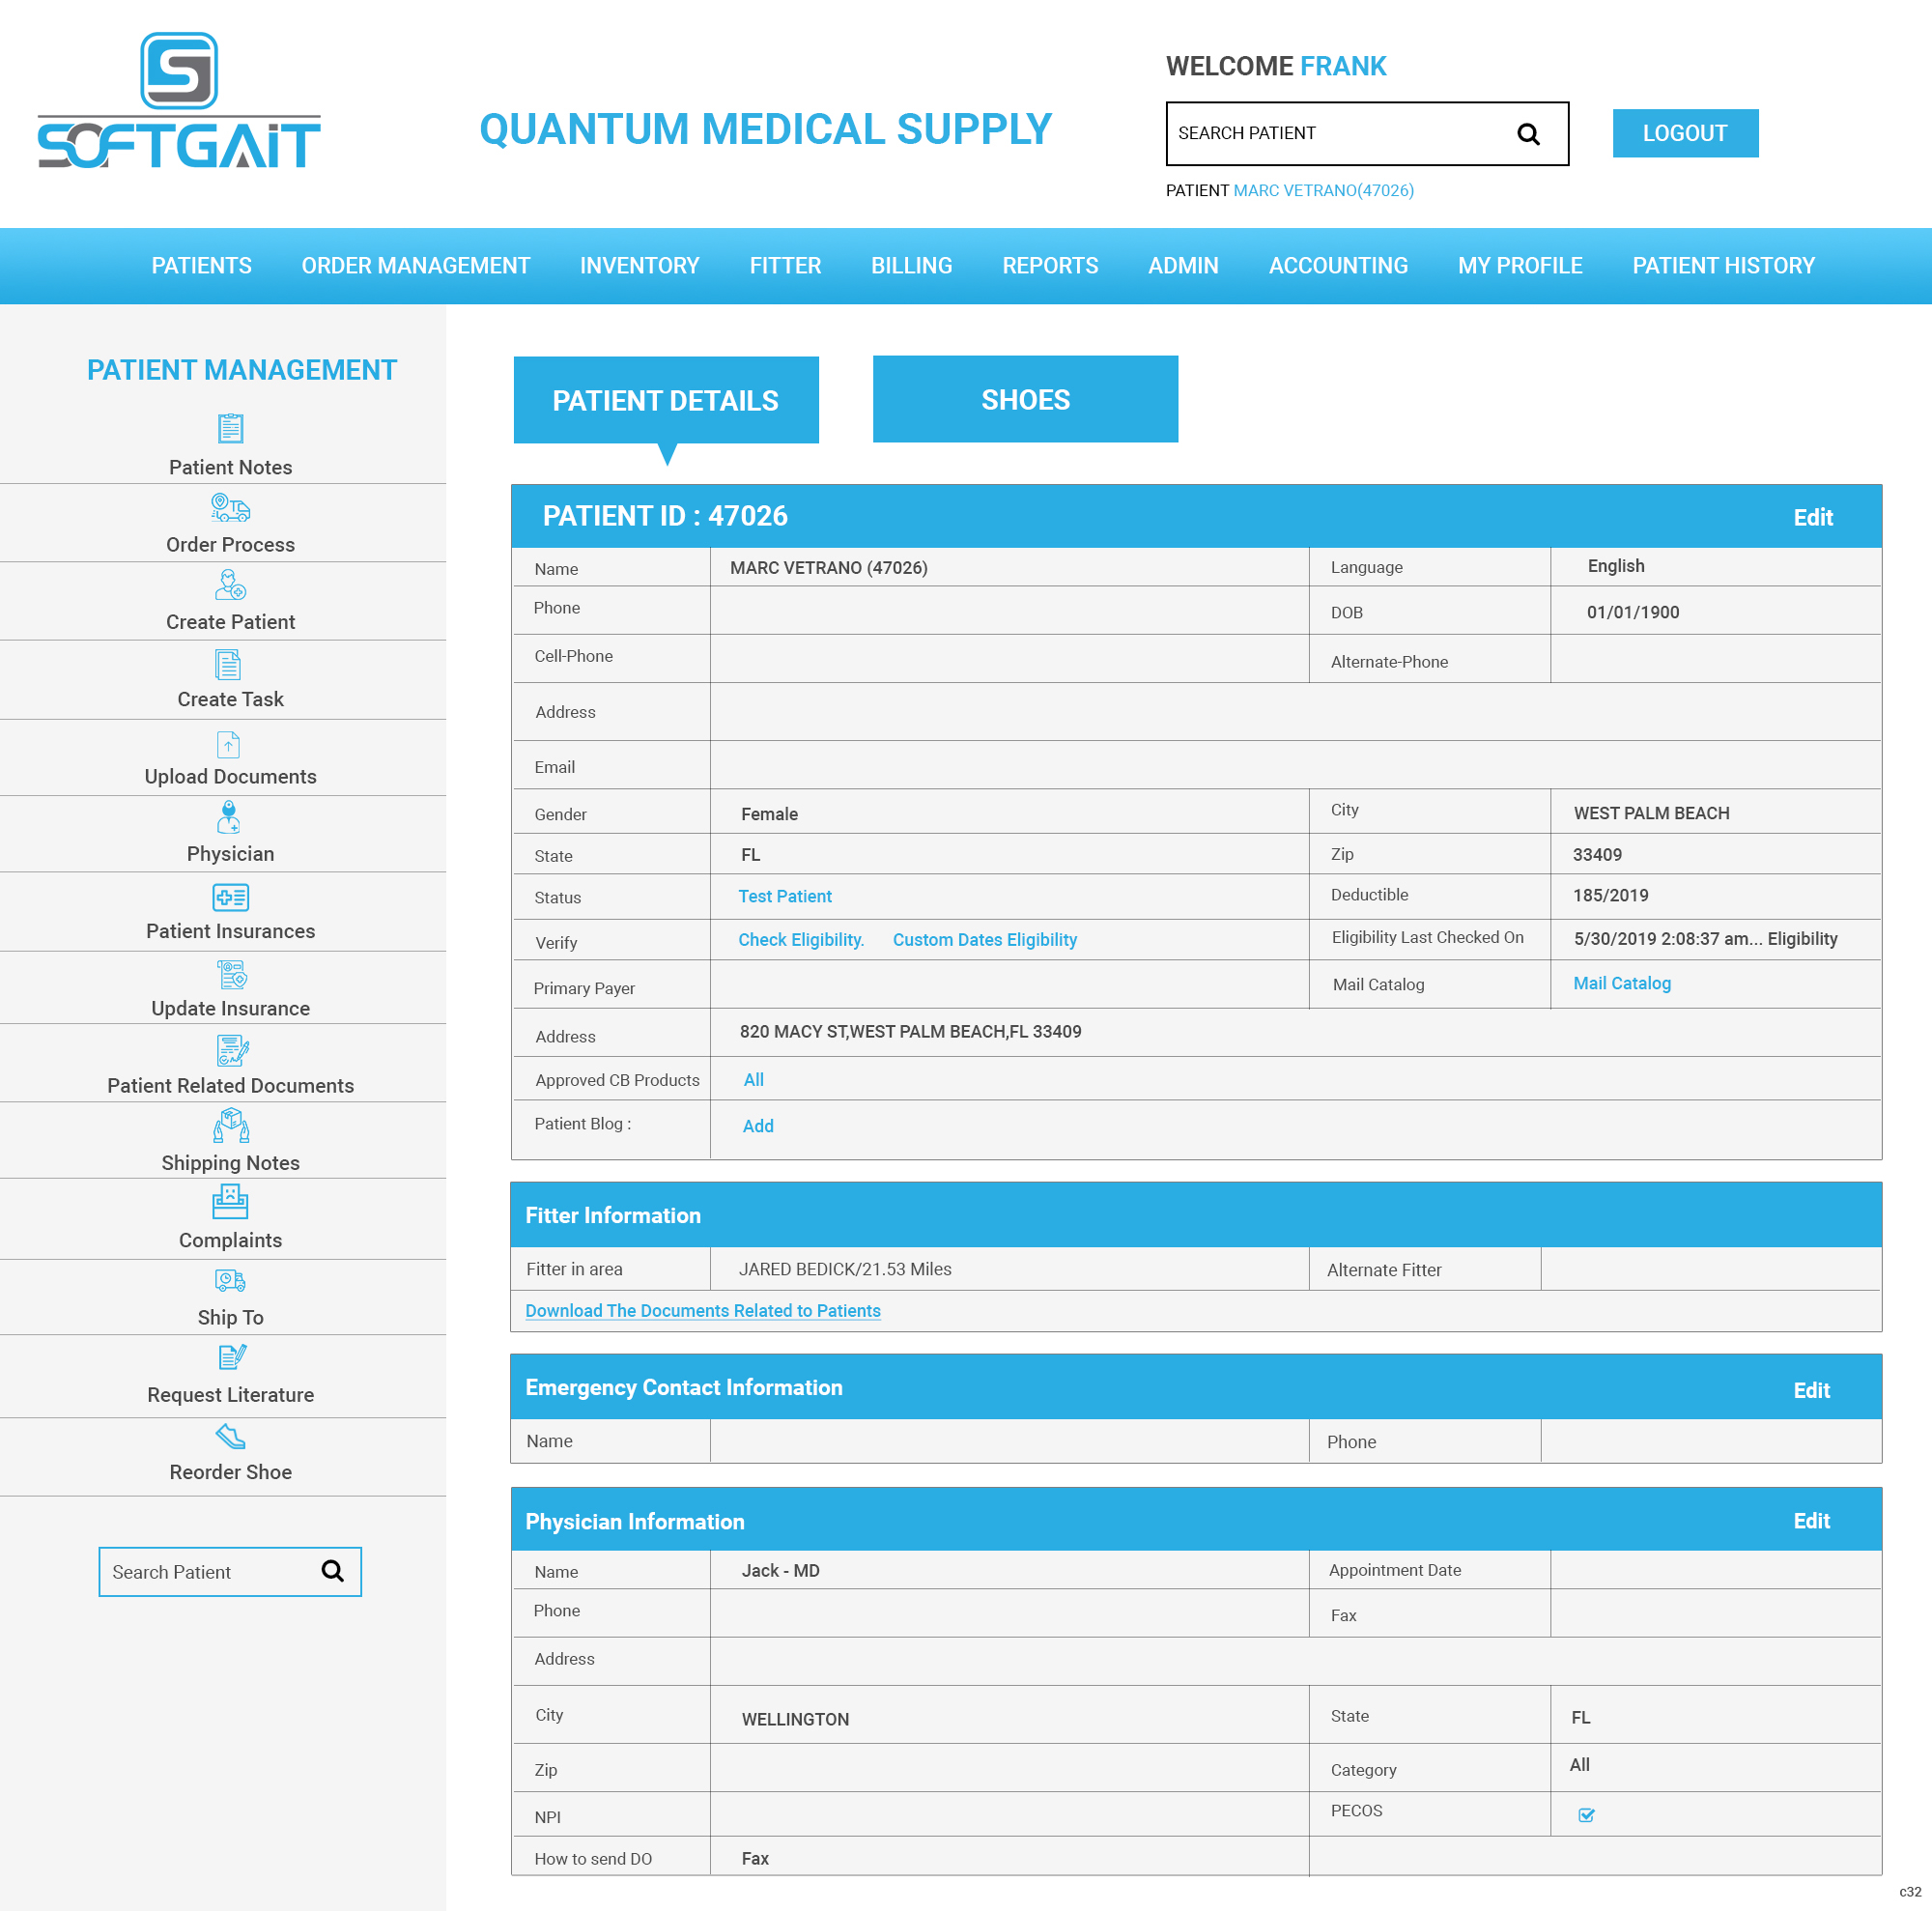This screenshot has height=1911, width=1932.
Task: Open the Complaints icon in sidebar
Action: 230,1202
